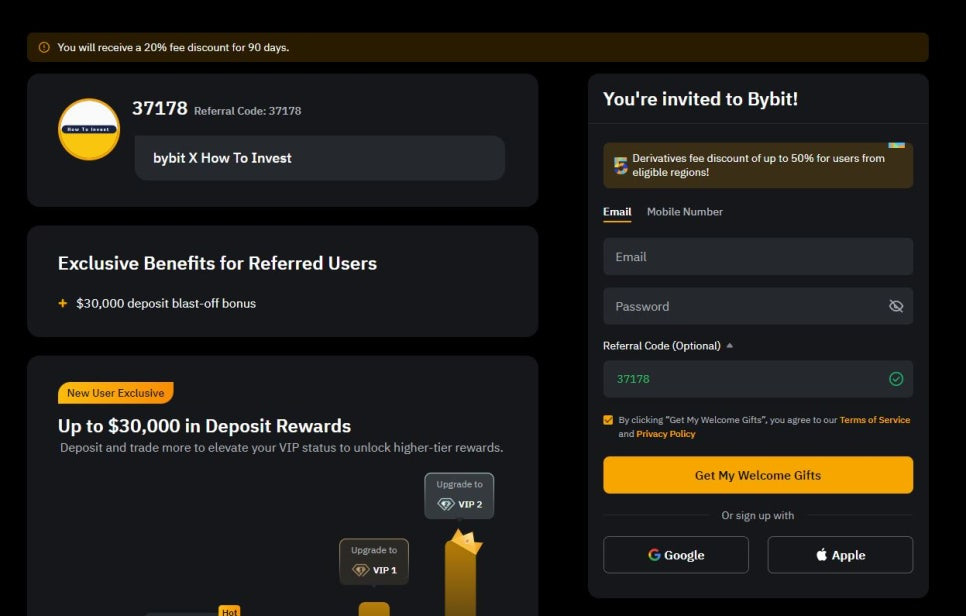Click the New User Exclusive tag
This screenshot has width=966, height=616.
(x=116, y=393)
